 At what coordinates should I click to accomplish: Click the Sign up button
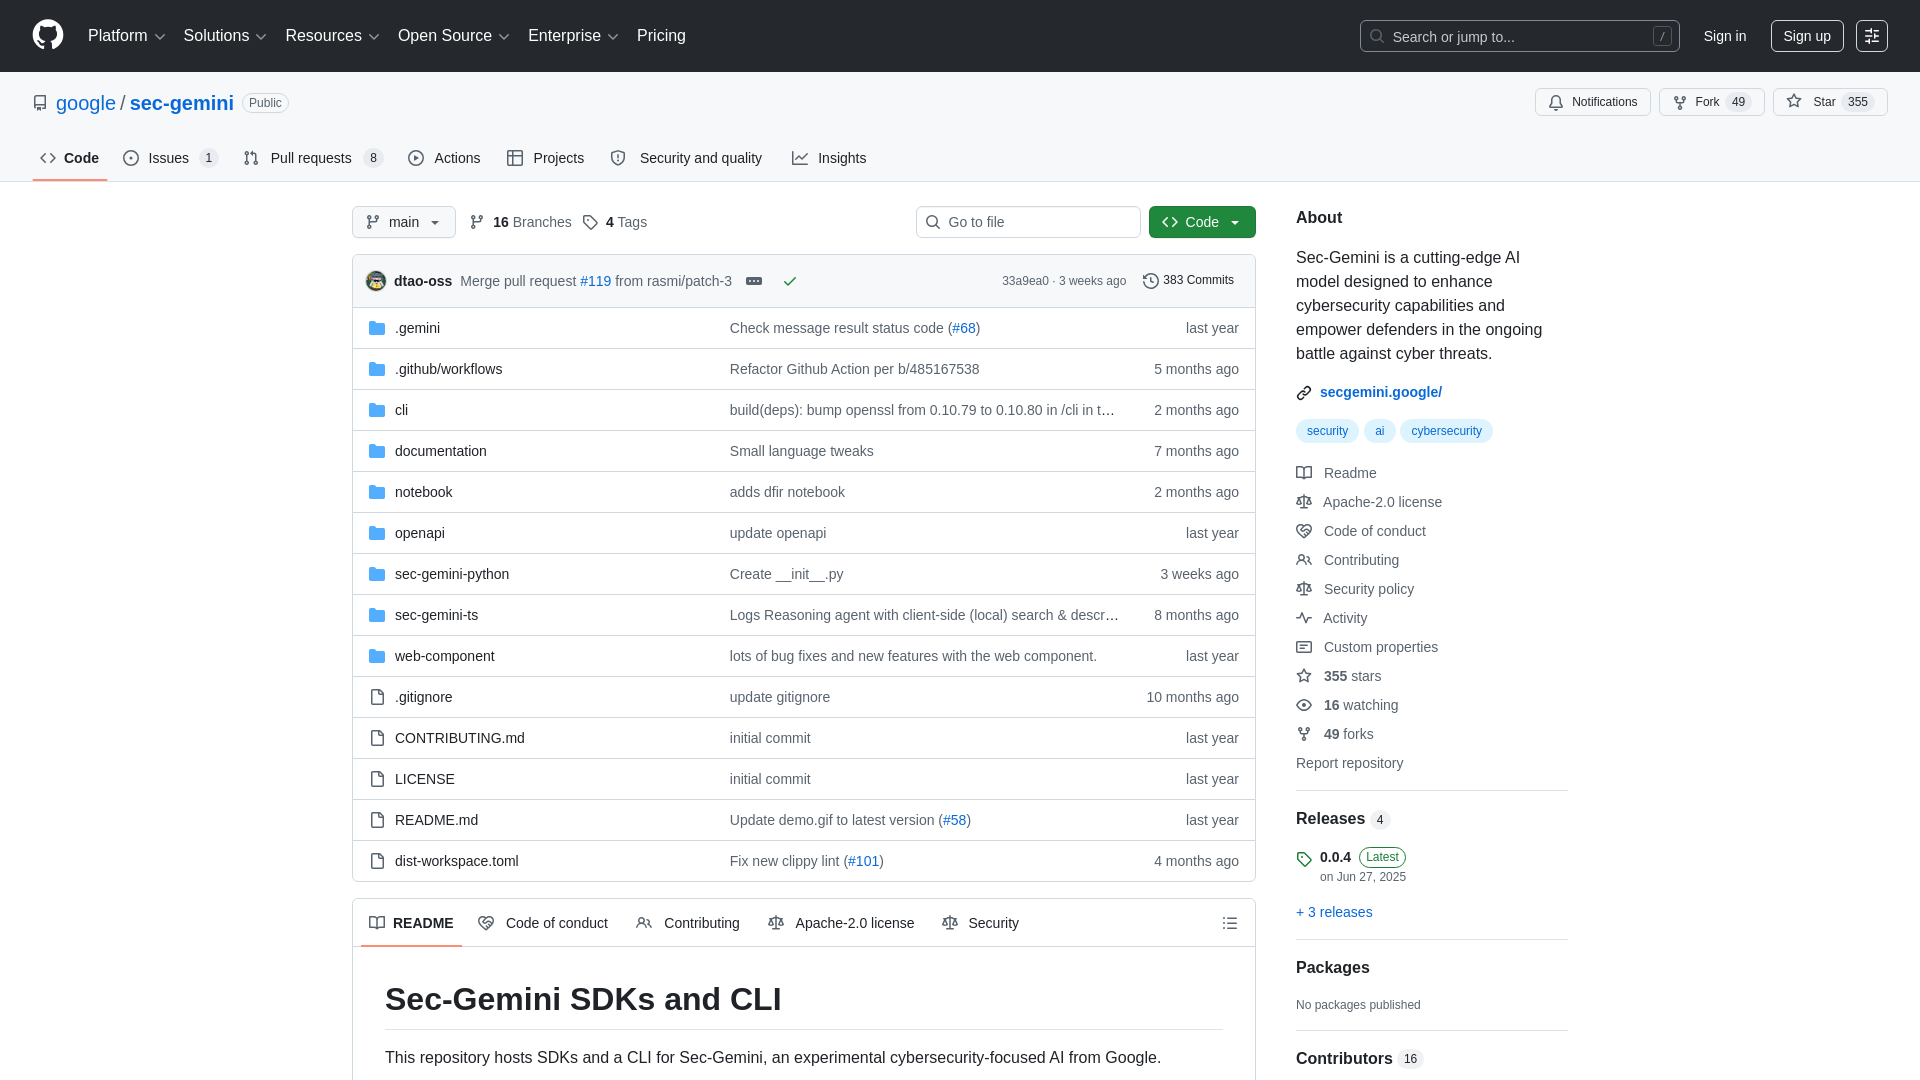tap(1807, 36)
